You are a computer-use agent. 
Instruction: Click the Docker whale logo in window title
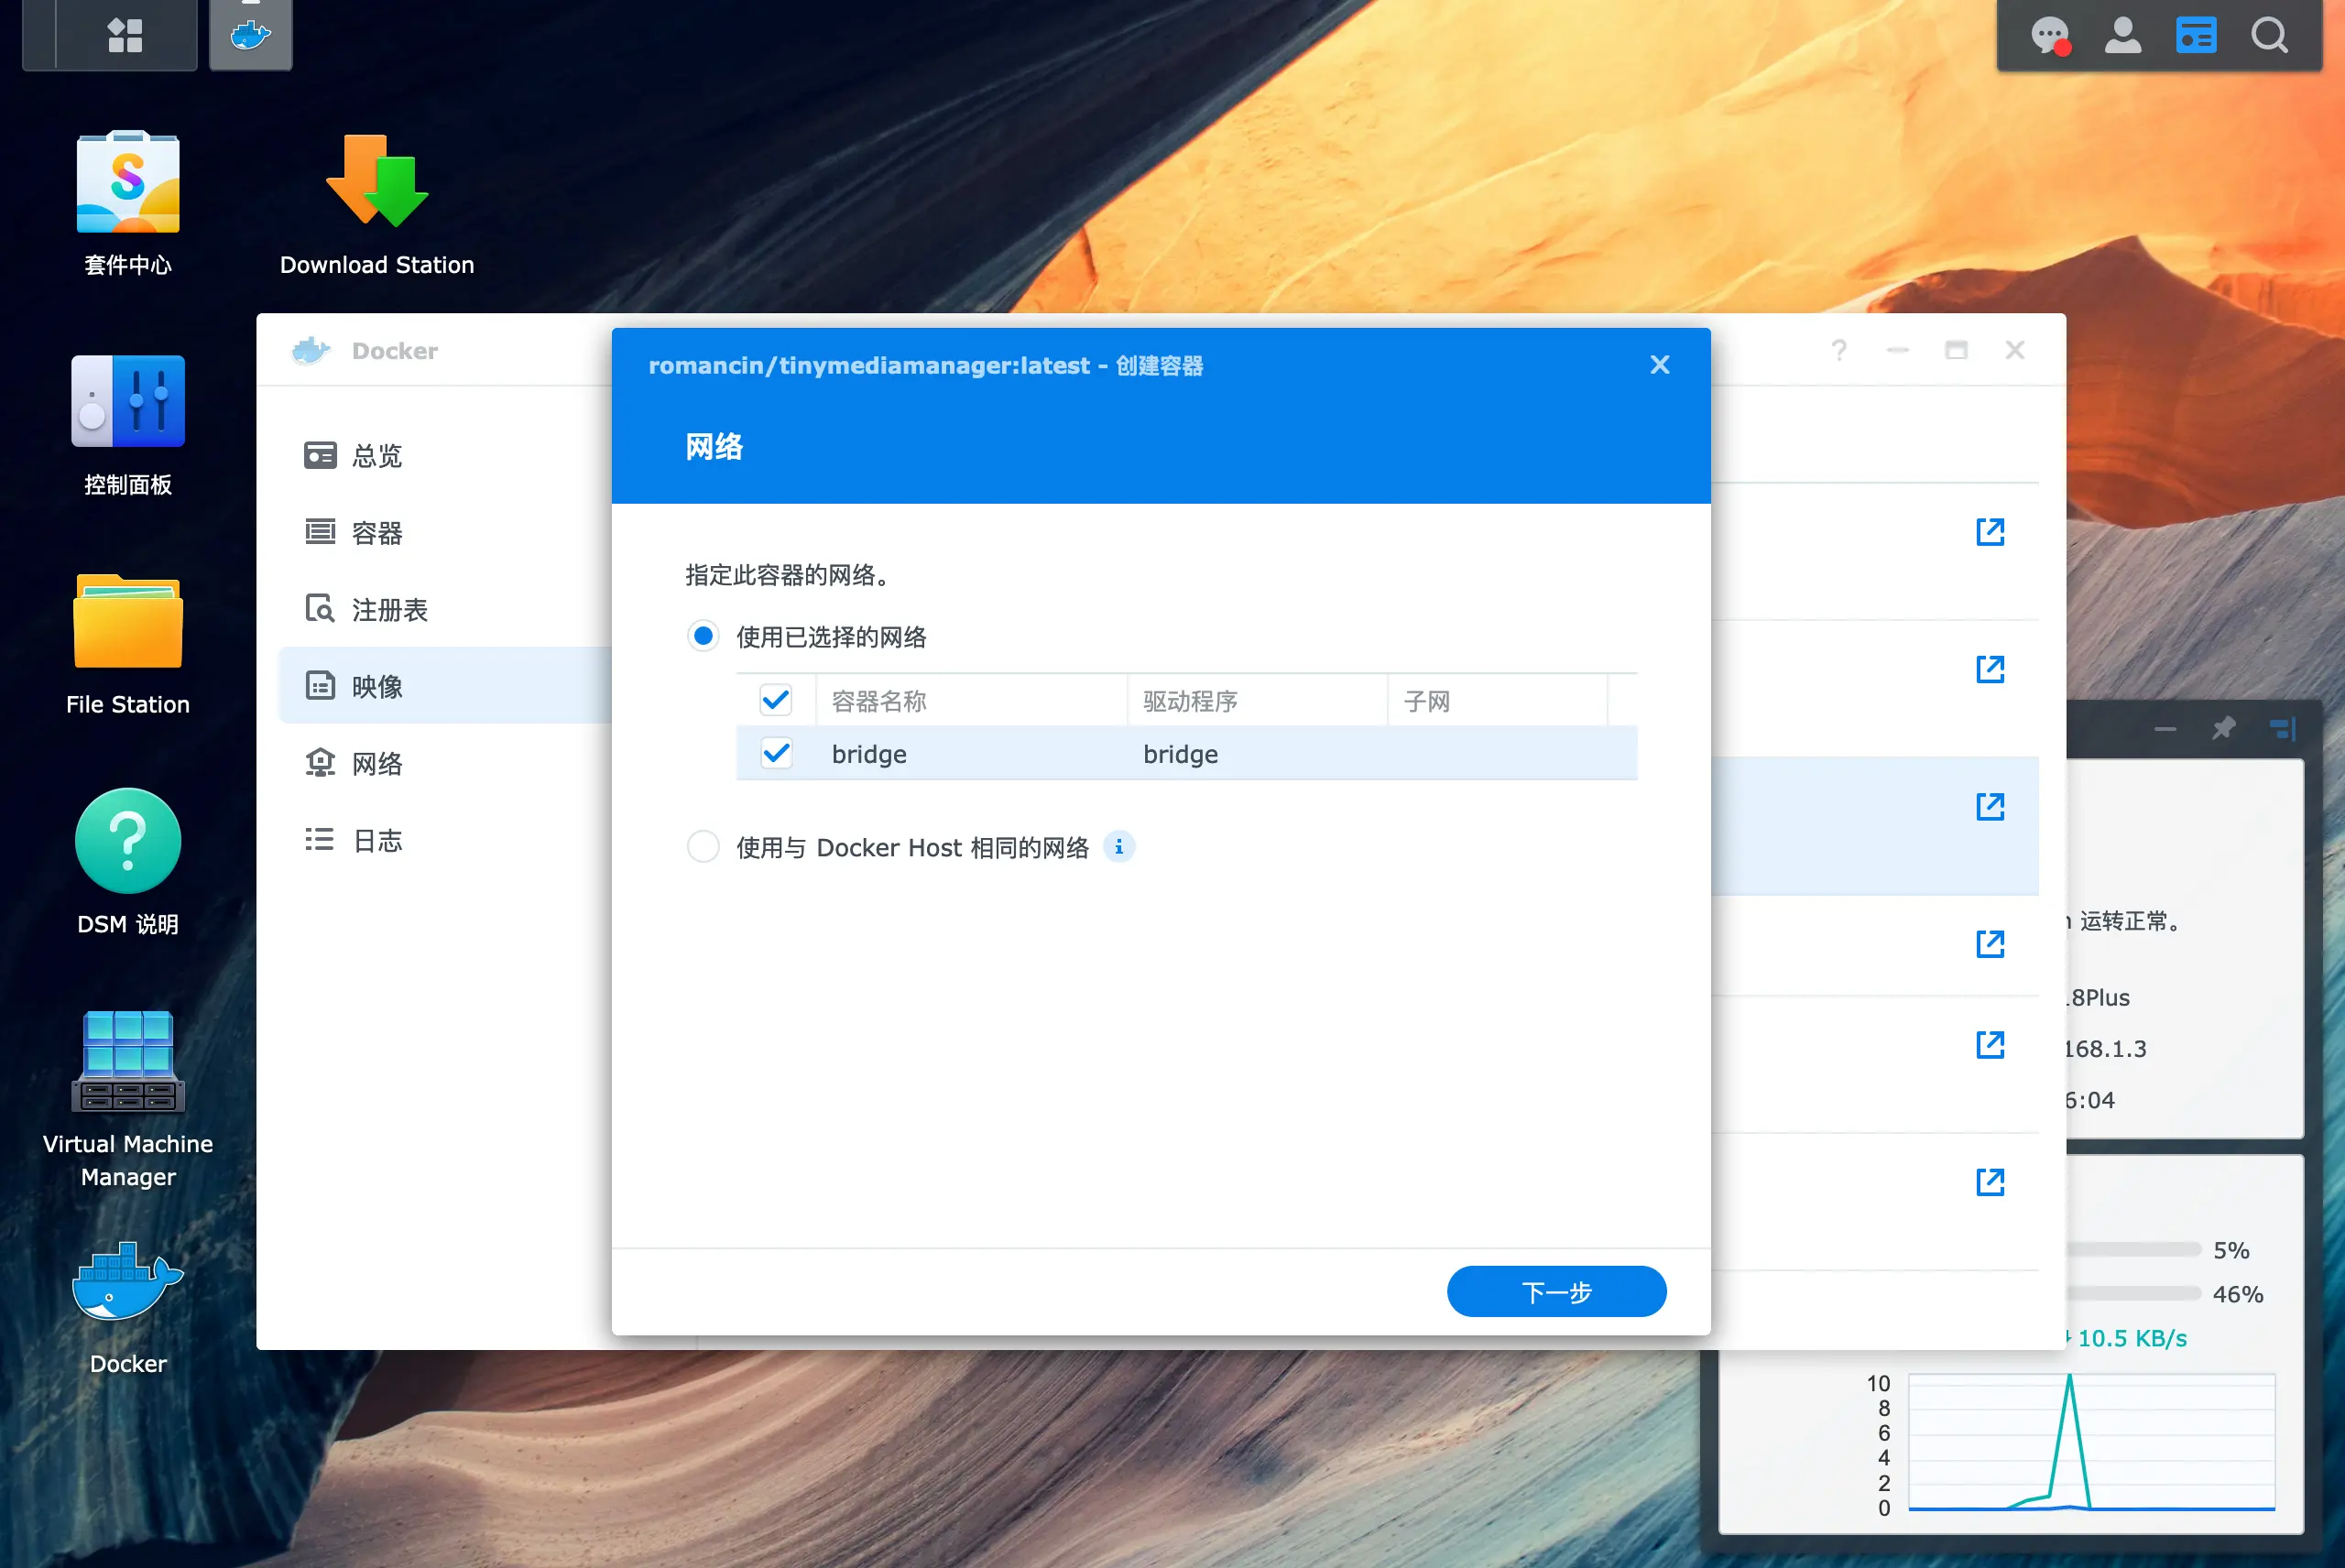[x=311, y=351]
